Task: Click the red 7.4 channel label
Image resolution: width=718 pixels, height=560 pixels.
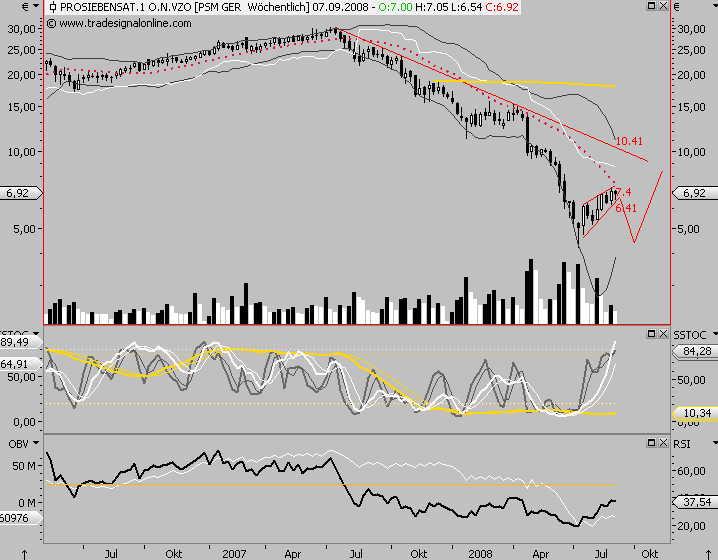Action: point(624,192)
